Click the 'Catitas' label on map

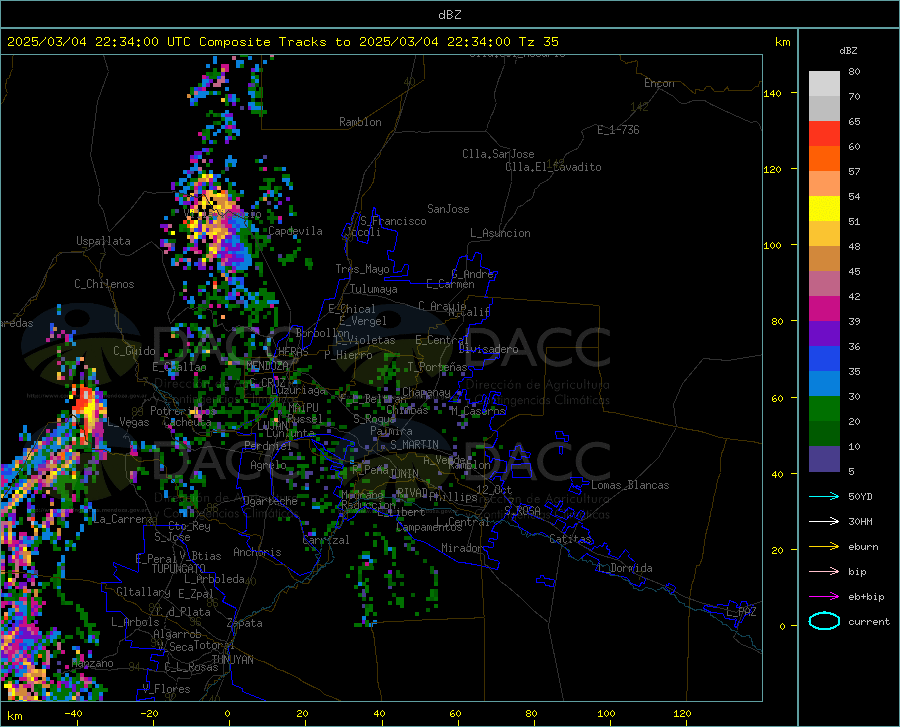[570, 539]
